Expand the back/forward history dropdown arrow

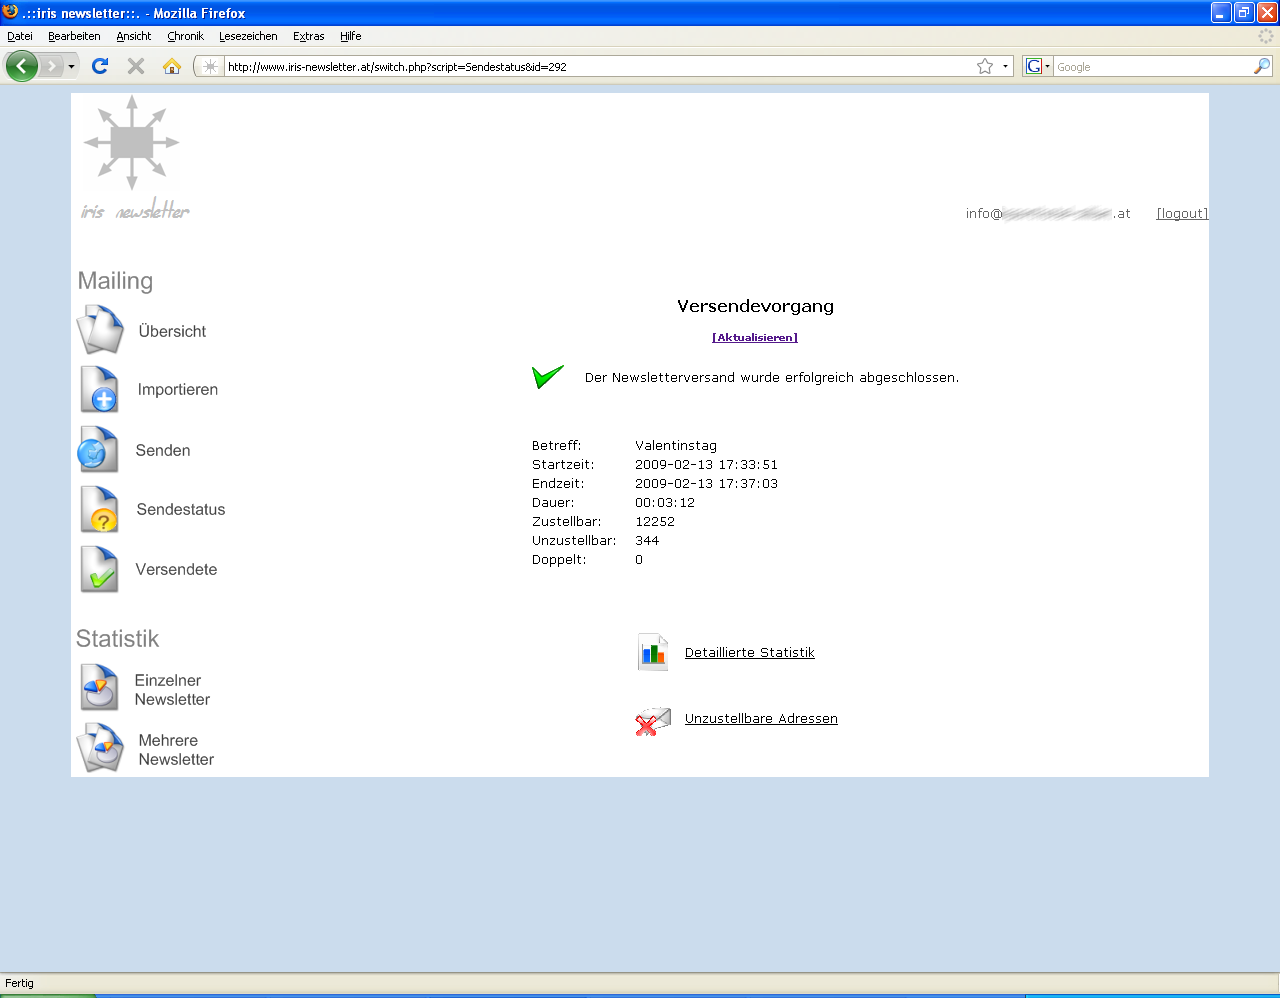click(x=71, y=67)
